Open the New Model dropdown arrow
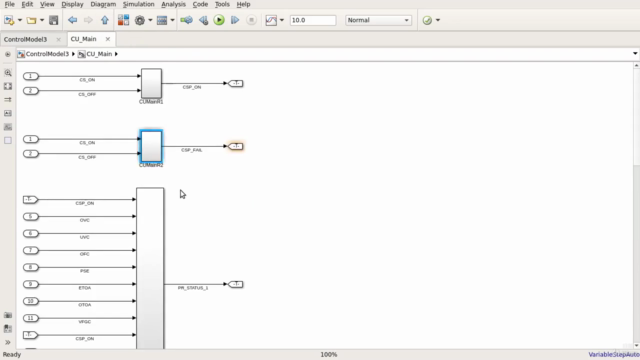Screen dimensions: 640x360 19,20
